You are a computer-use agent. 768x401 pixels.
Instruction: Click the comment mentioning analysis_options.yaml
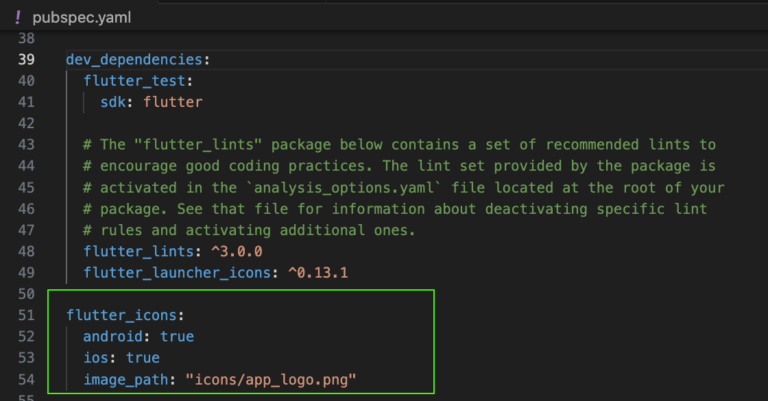(403, 187)
